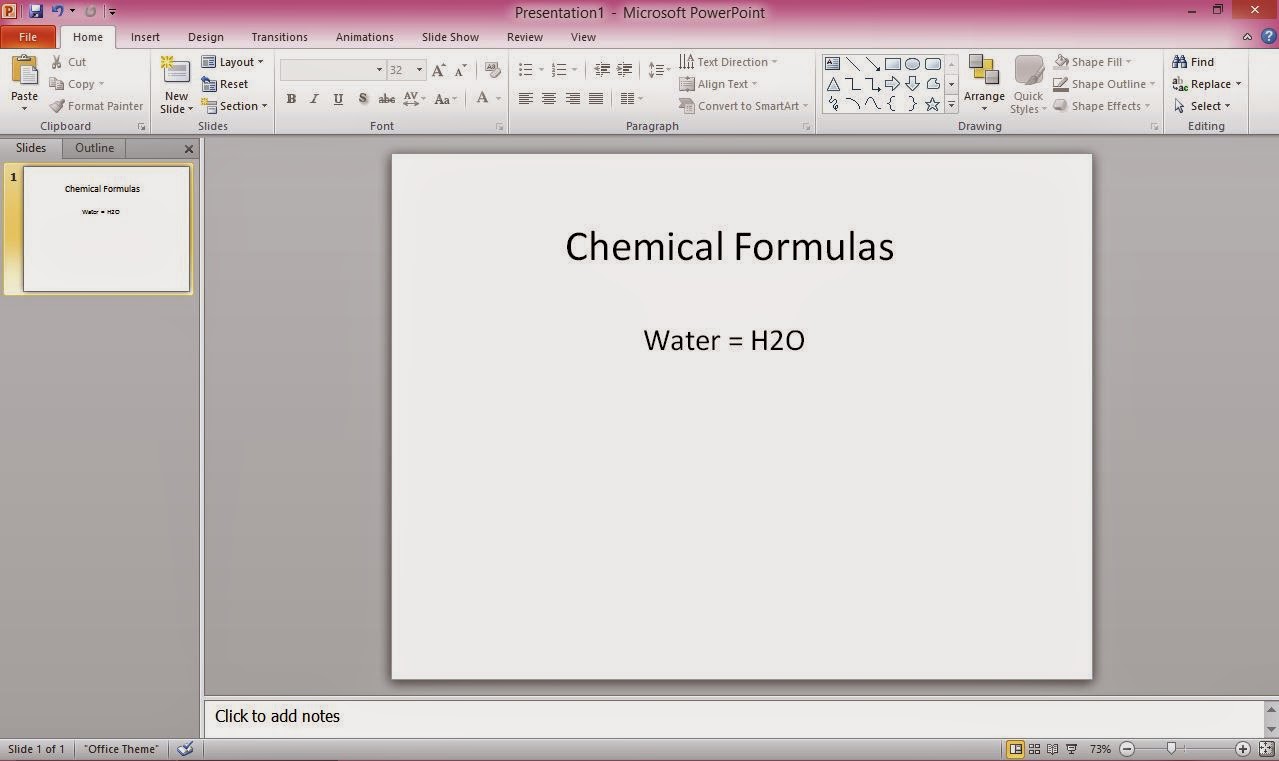1279x761 pixels.
Task: Click the Copy button
Action: pos(76,84)
